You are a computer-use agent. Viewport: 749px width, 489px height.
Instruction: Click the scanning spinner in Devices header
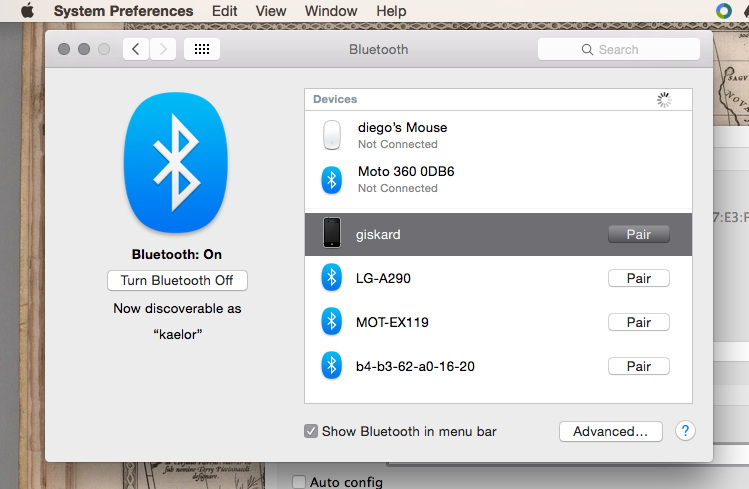pos(664,99)
